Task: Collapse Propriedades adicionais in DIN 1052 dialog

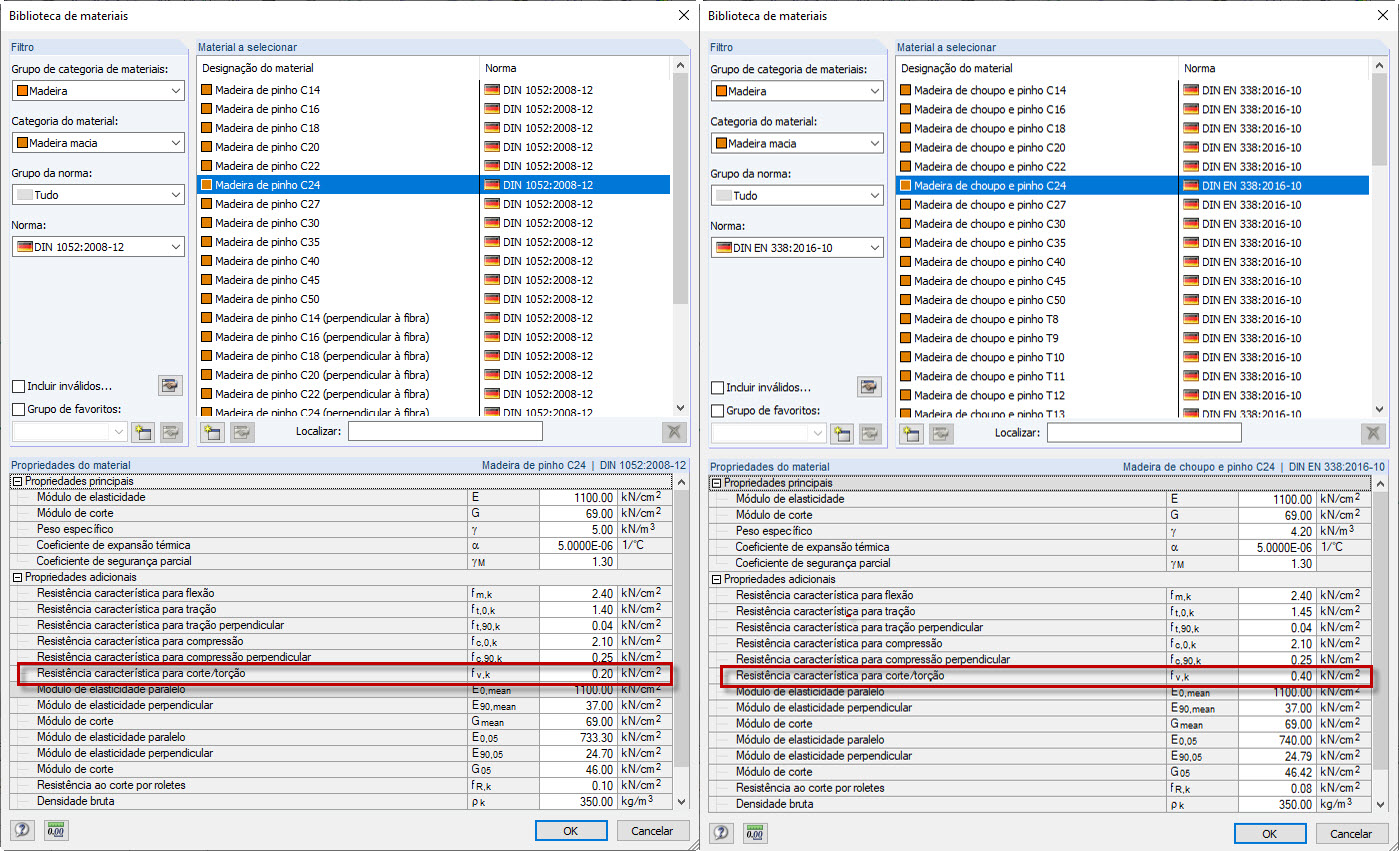Action: [17, 577]
